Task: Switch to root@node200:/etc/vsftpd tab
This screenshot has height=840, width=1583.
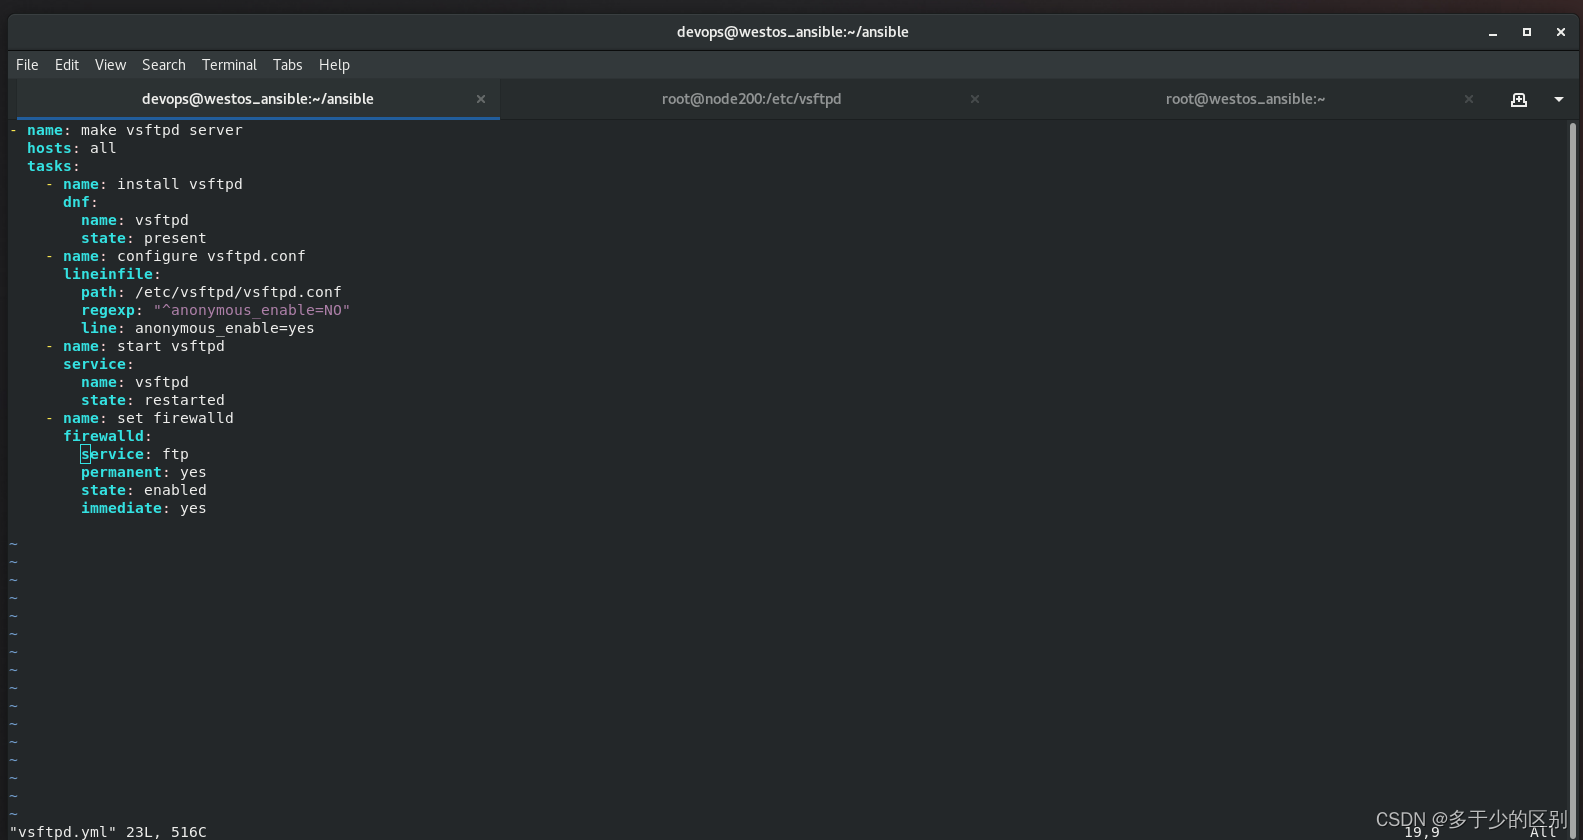Action: click(x=751, y=99)
